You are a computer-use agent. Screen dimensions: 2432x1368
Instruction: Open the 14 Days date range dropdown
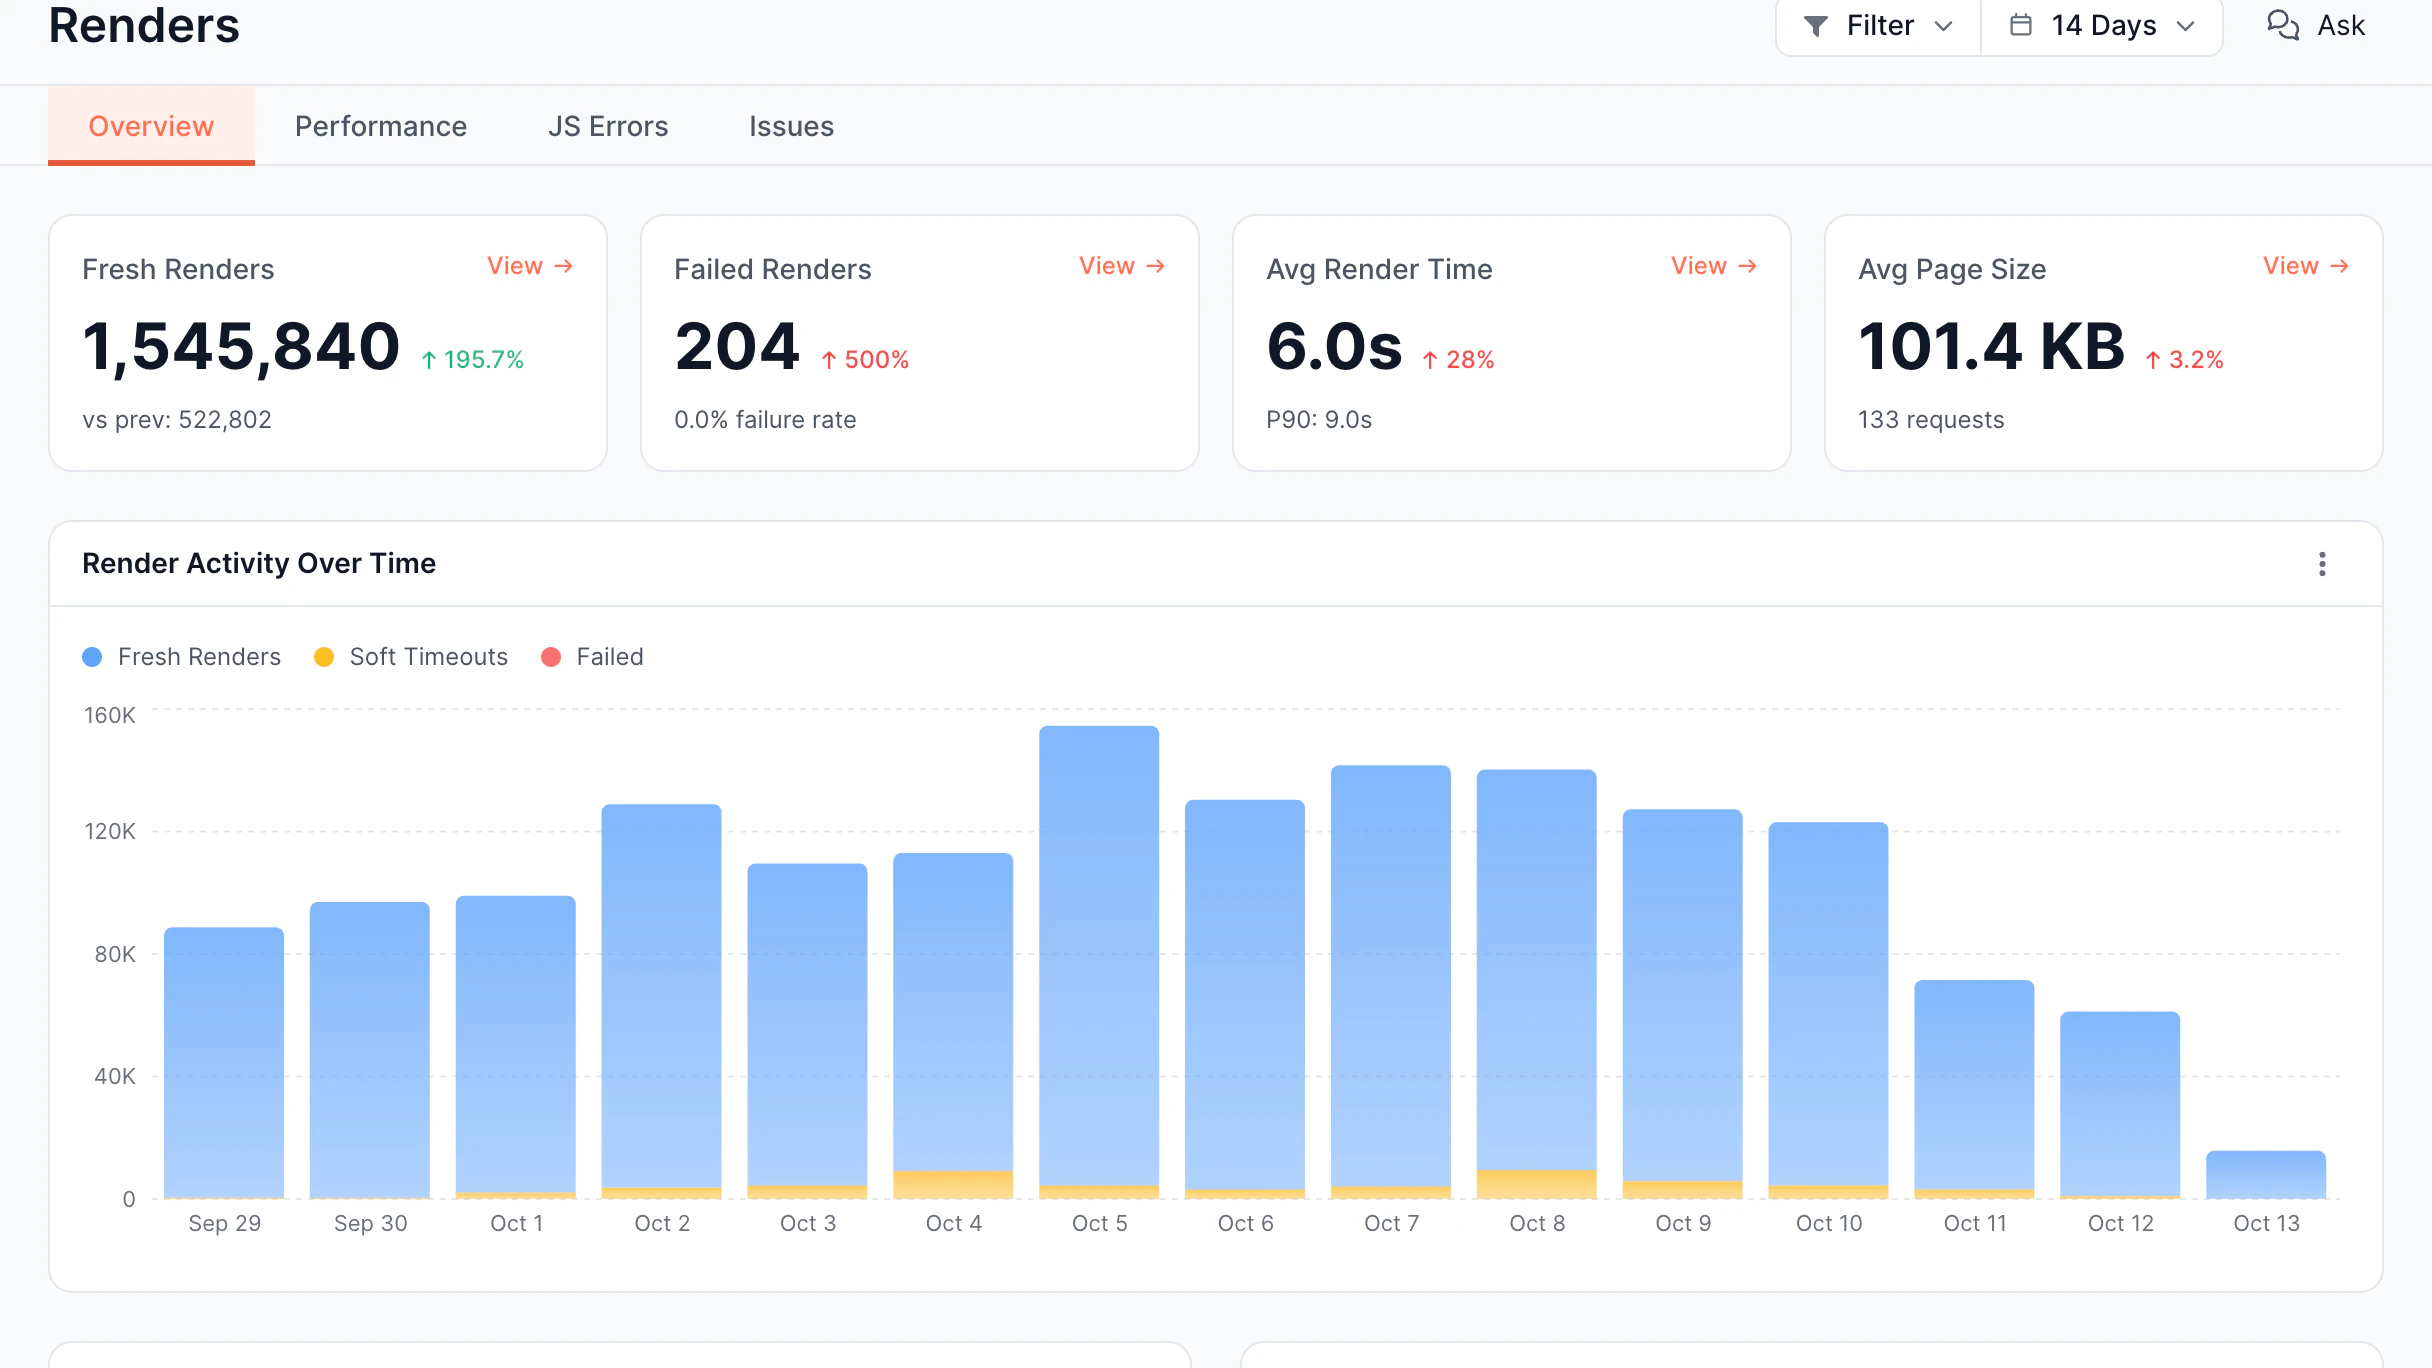[2102, 26]
